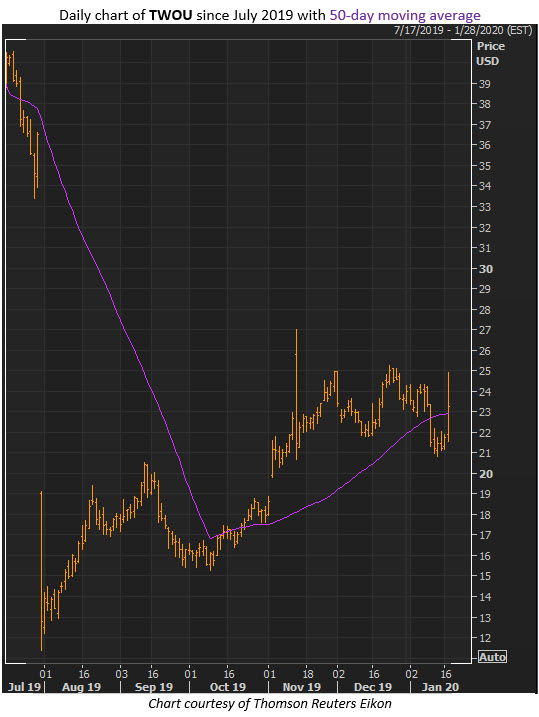Click the 13 price axis label
This screenshot has height=717, width=539.
485,617
